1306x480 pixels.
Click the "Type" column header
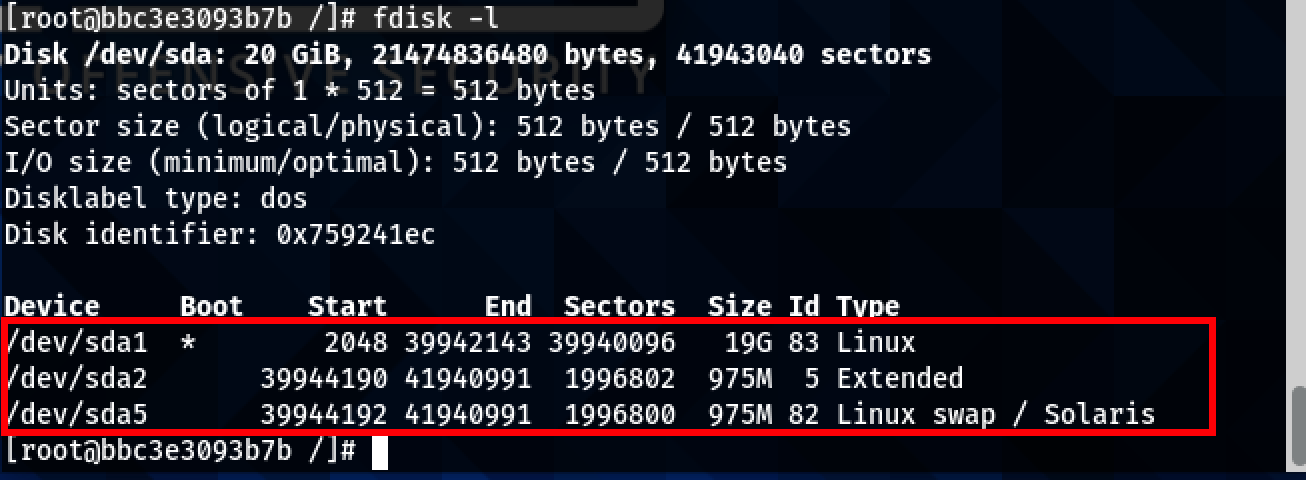tap(868, 306)
